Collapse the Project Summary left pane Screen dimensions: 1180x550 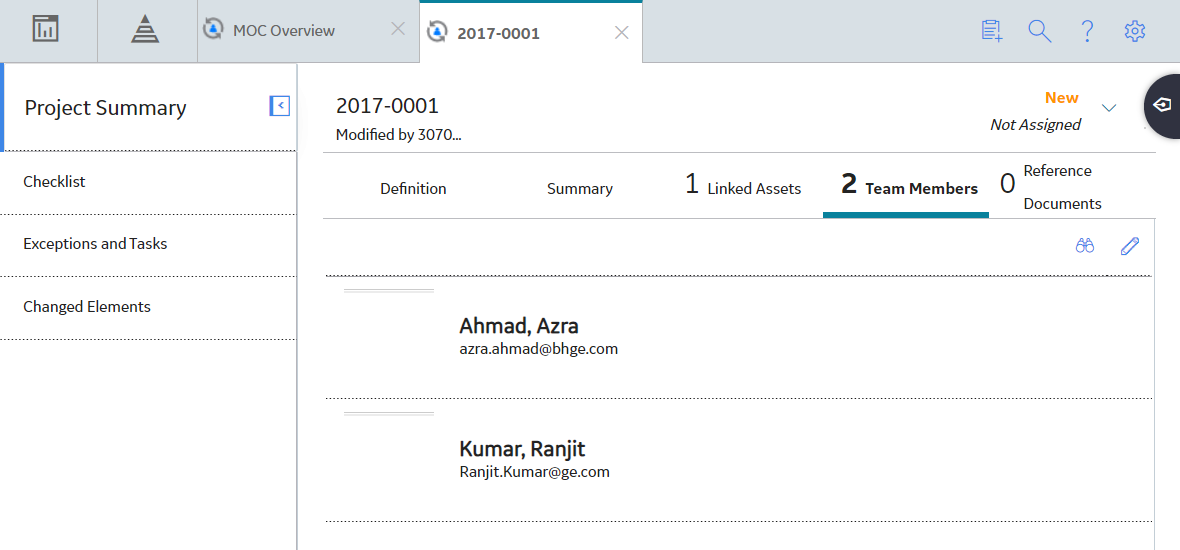[x=280, y=106]
